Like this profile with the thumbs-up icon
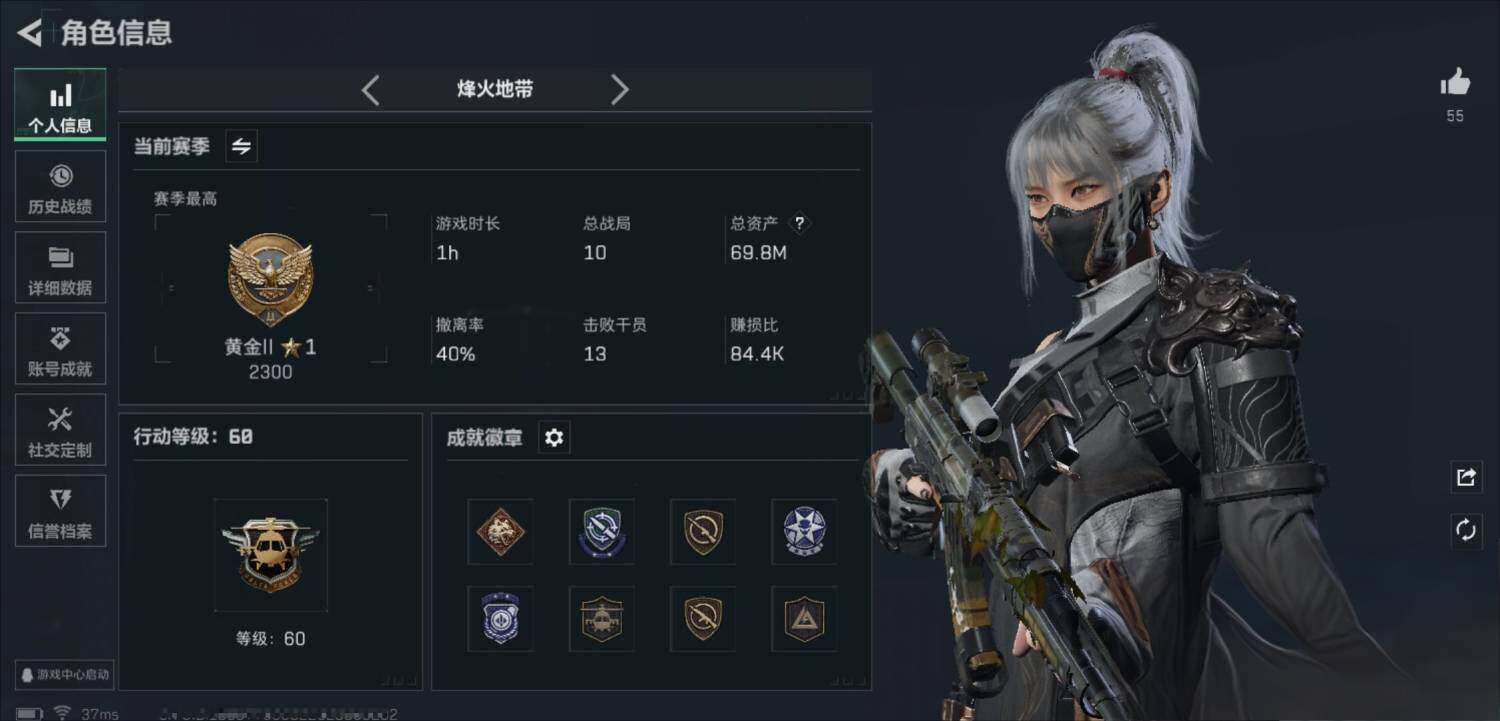This screenshot has width=1500, height=721. point(1455,83)
